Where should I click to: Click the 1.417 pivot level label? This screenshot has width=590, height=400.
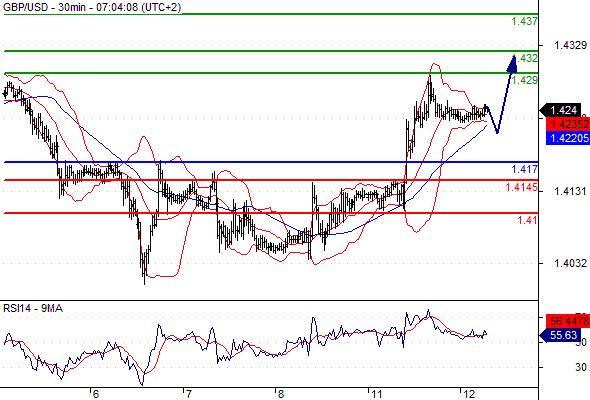pos(525,169)
